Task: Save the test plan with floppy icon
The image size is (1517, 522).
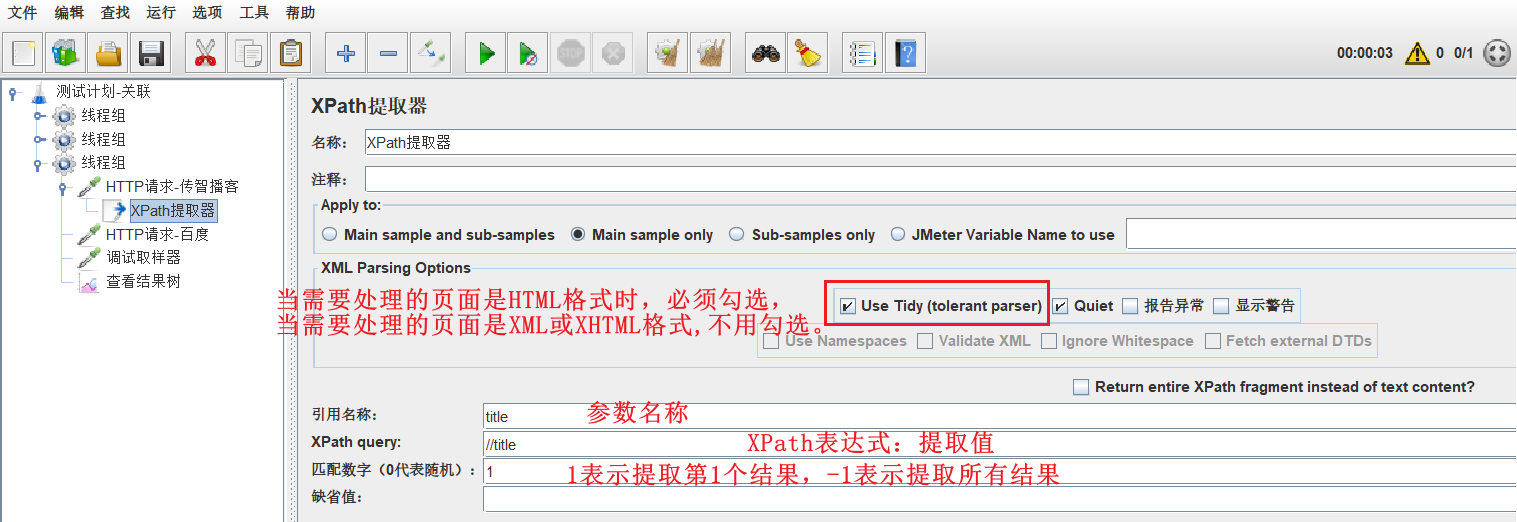Action: [x=151, y=53]
